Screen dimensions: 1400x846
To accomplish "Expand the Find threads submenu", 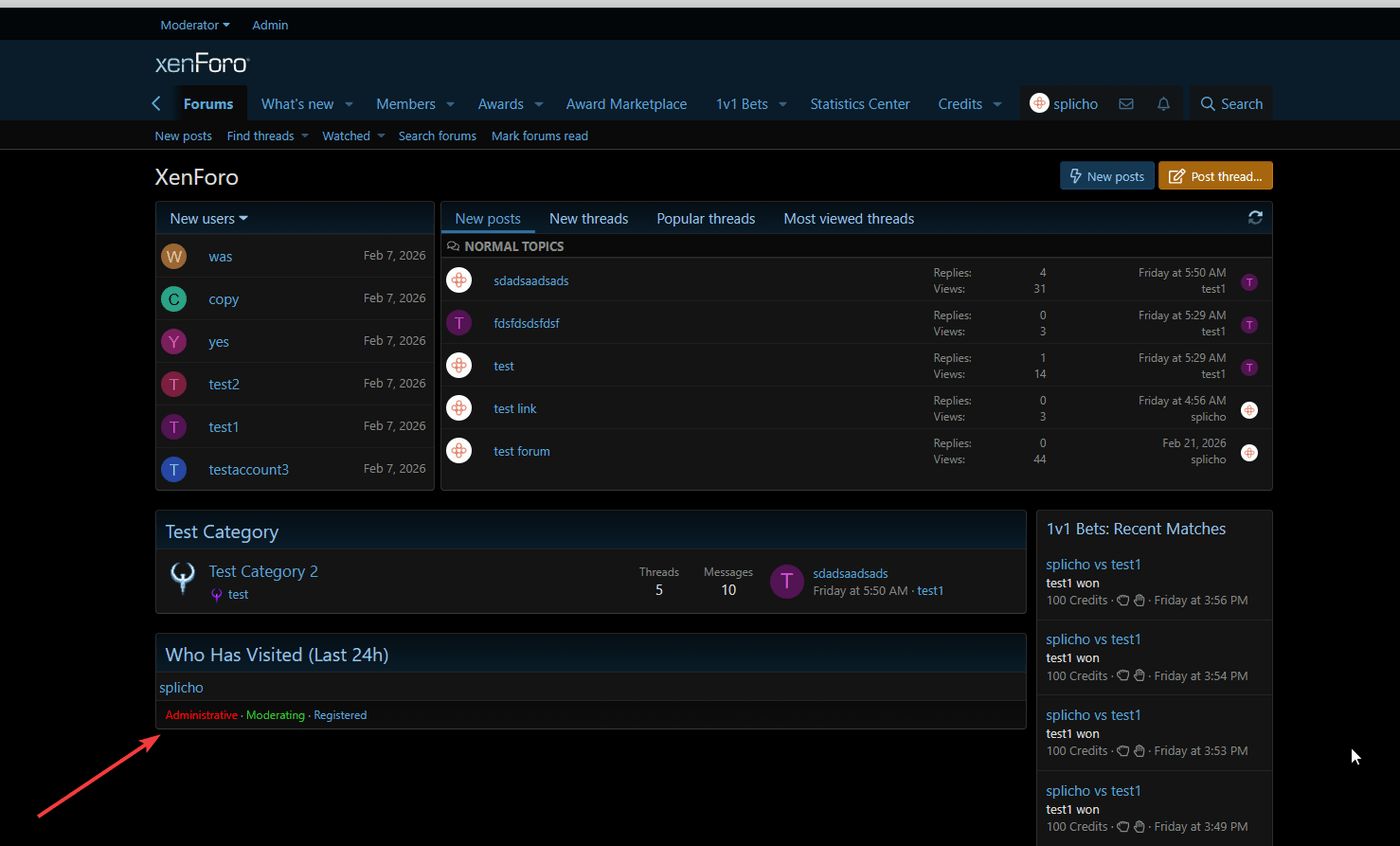I will tap(305, 136).
